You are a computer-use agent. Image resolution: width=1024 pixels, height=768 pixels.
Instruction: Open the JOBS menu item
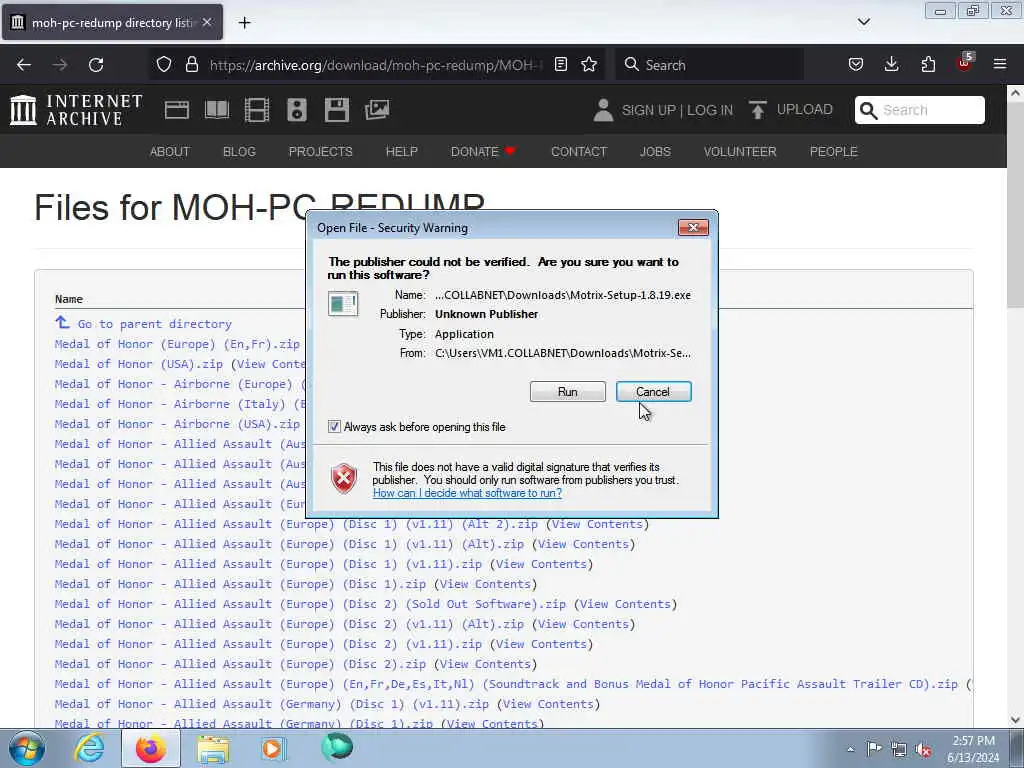[655, 152]
